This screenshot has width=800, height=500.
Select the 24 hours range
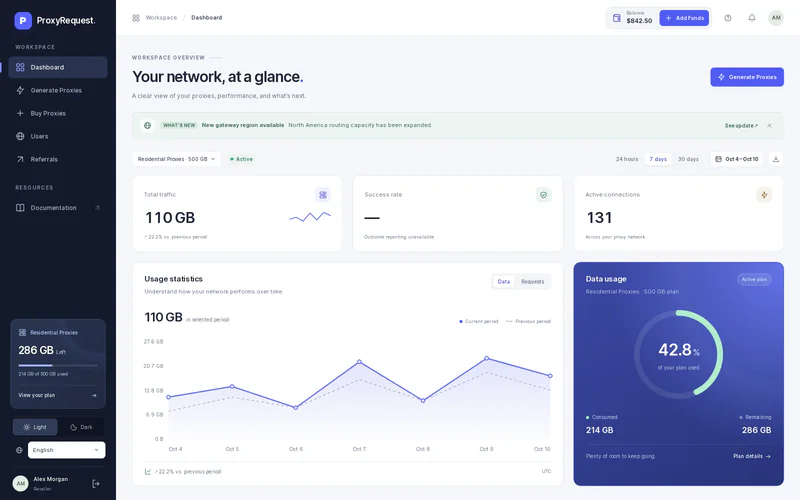click(x=627, y=159)
